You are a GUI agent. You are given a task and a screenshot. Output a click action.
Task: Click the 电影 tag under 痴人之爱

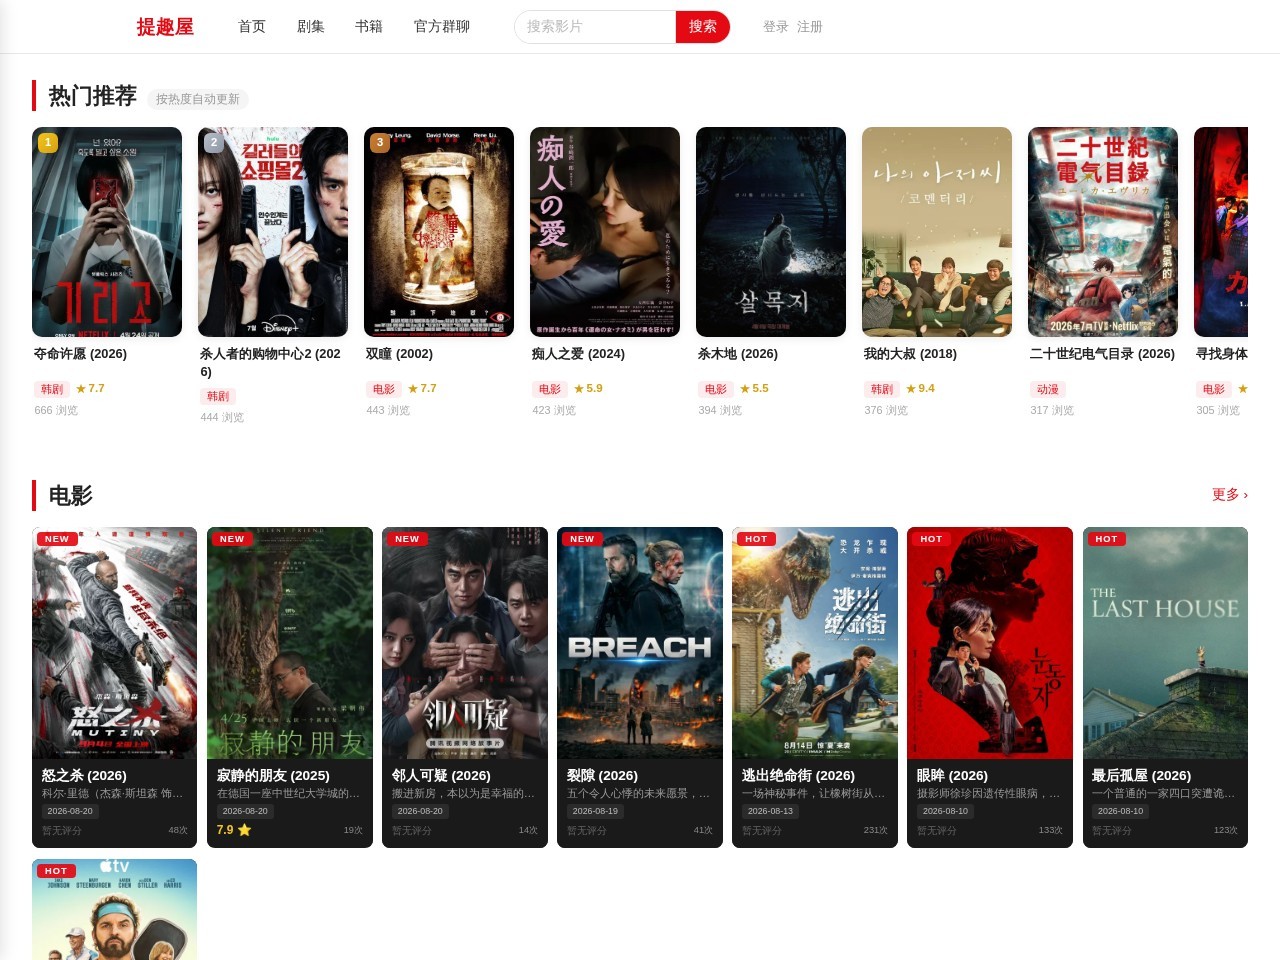pyautogui.click(x=550, y=389)
